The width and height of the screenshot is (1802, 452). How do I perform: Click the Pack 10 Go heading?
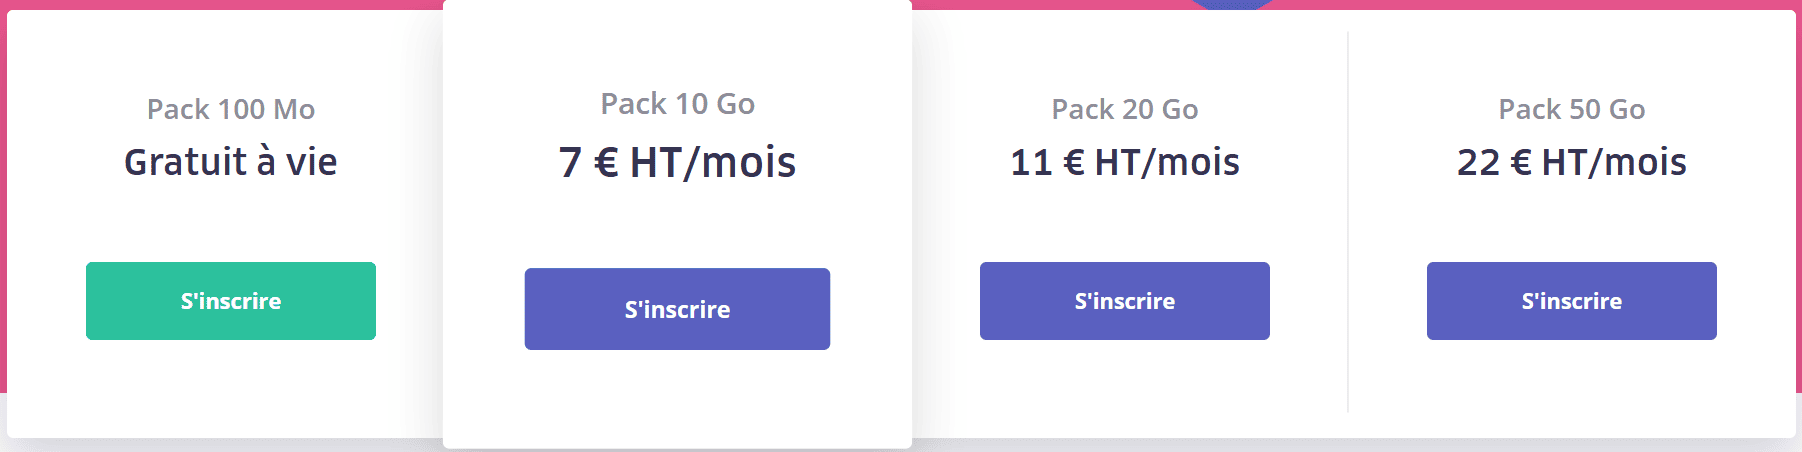click(677, 104)
